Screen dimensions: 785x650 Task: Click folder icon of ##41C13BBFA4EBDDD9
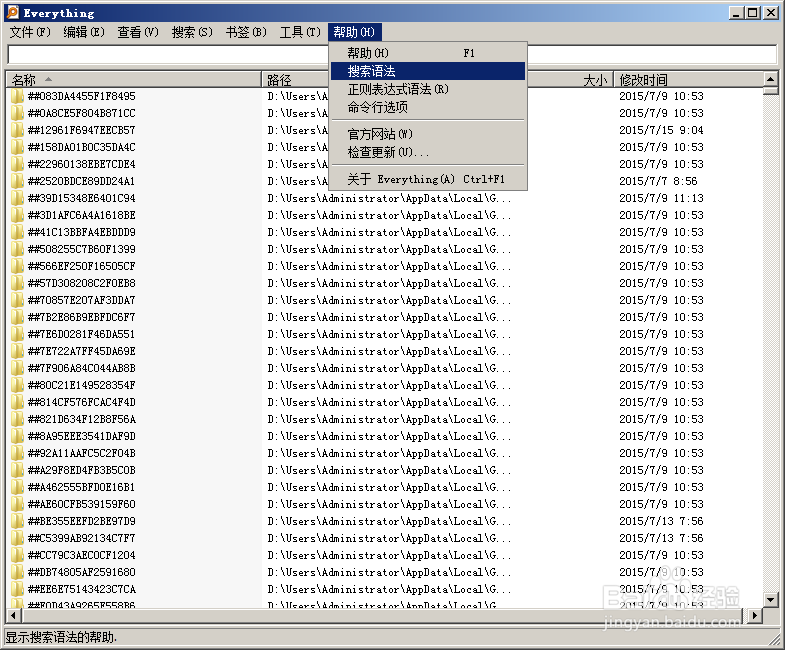pyautogui.click(x=17, y=232)
